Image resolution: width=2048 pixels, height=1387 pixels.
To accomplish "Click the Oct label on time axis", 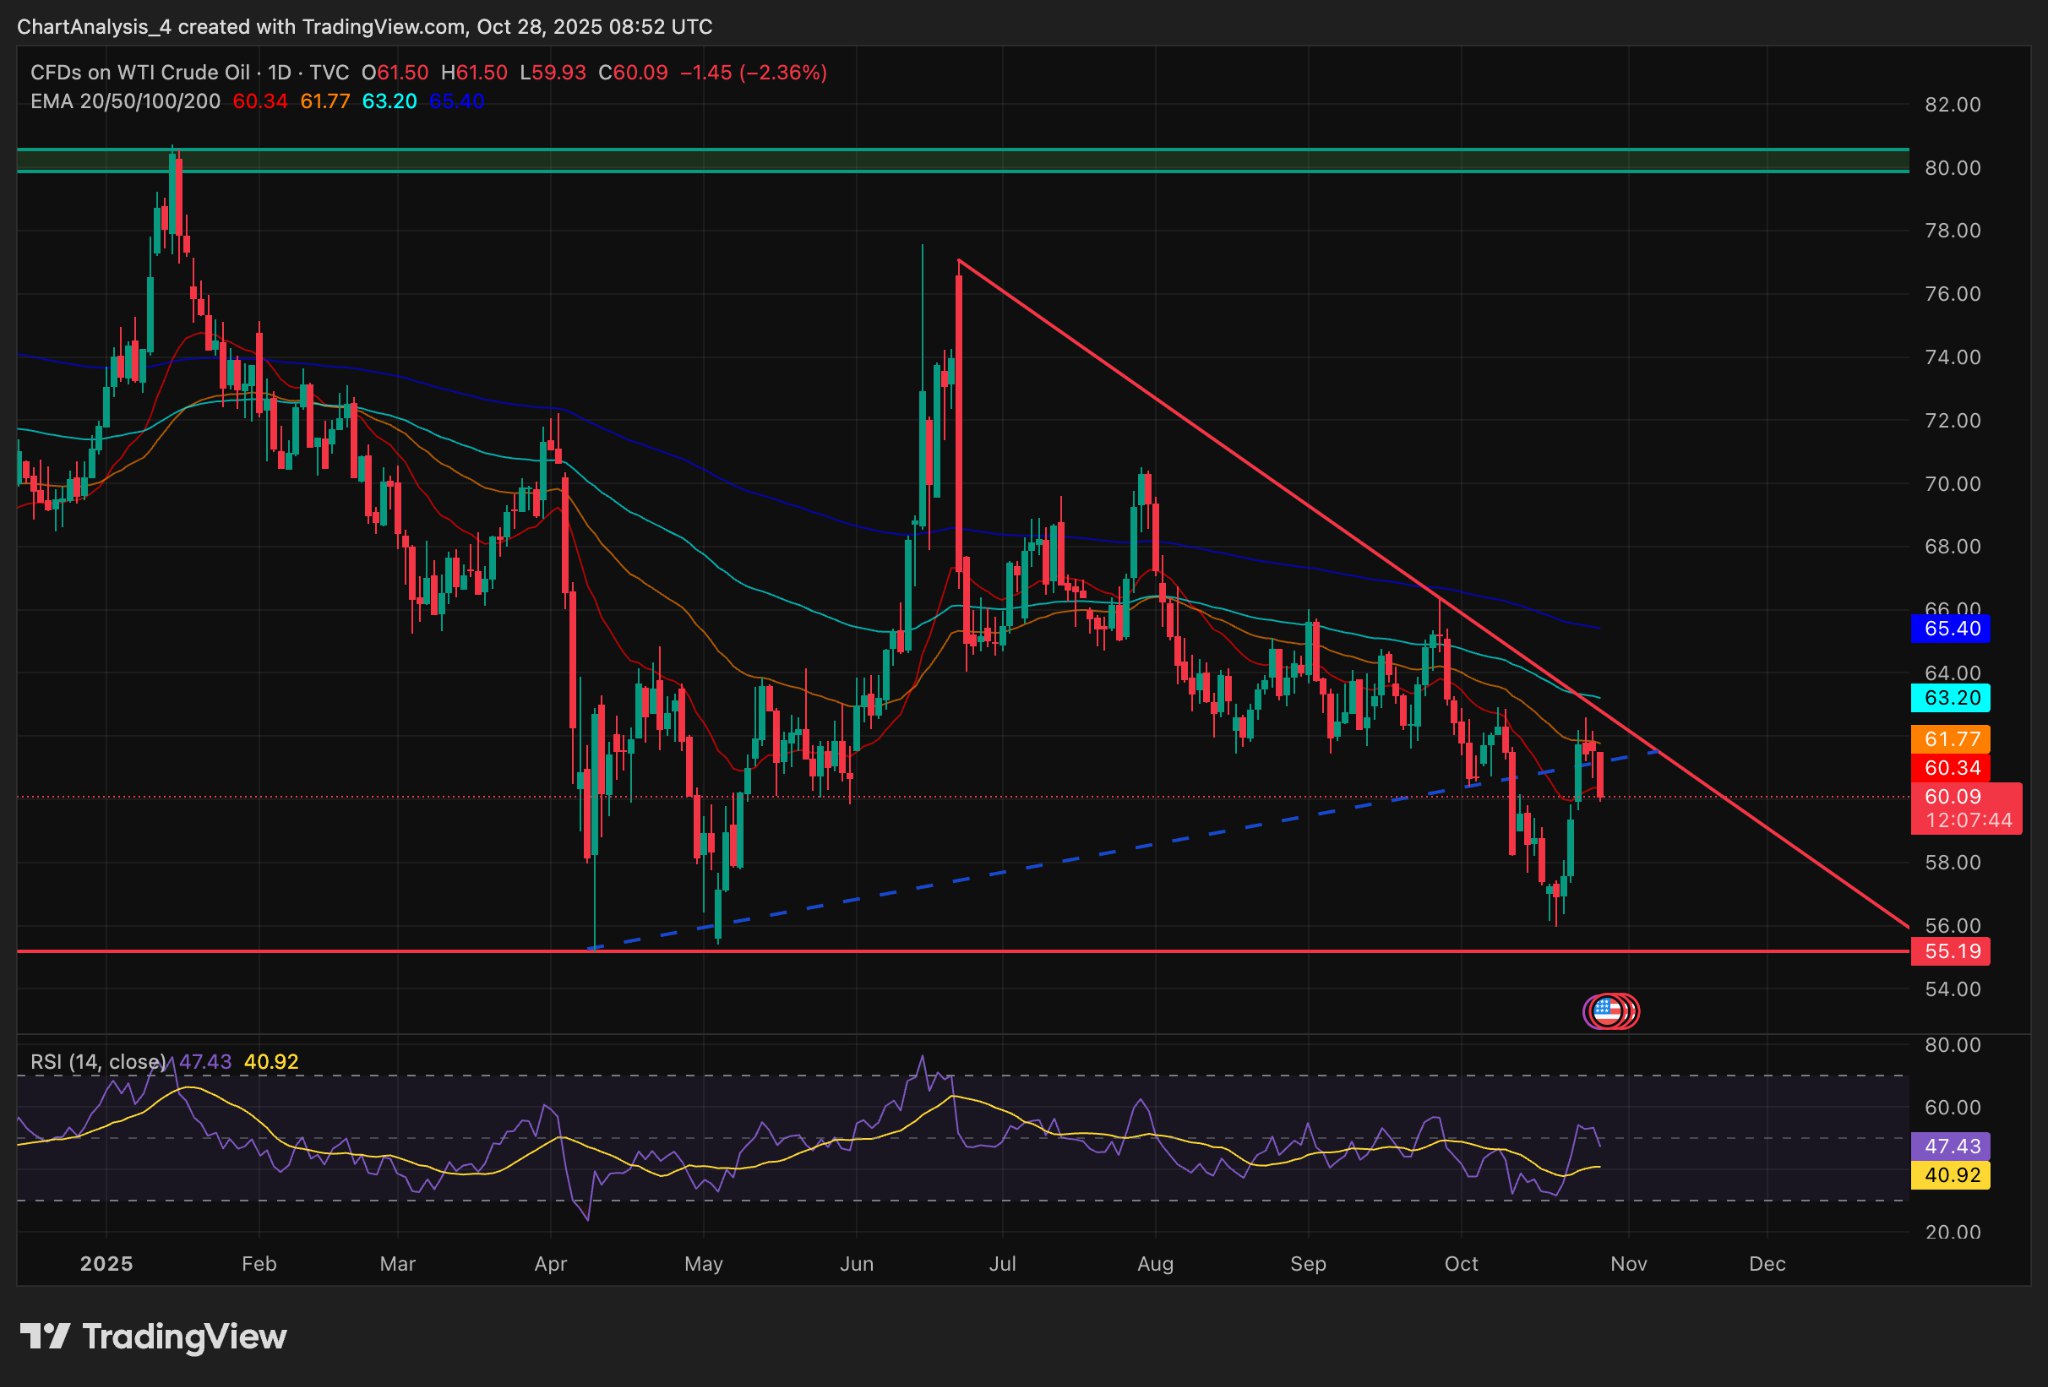I will (1461, 1264).
